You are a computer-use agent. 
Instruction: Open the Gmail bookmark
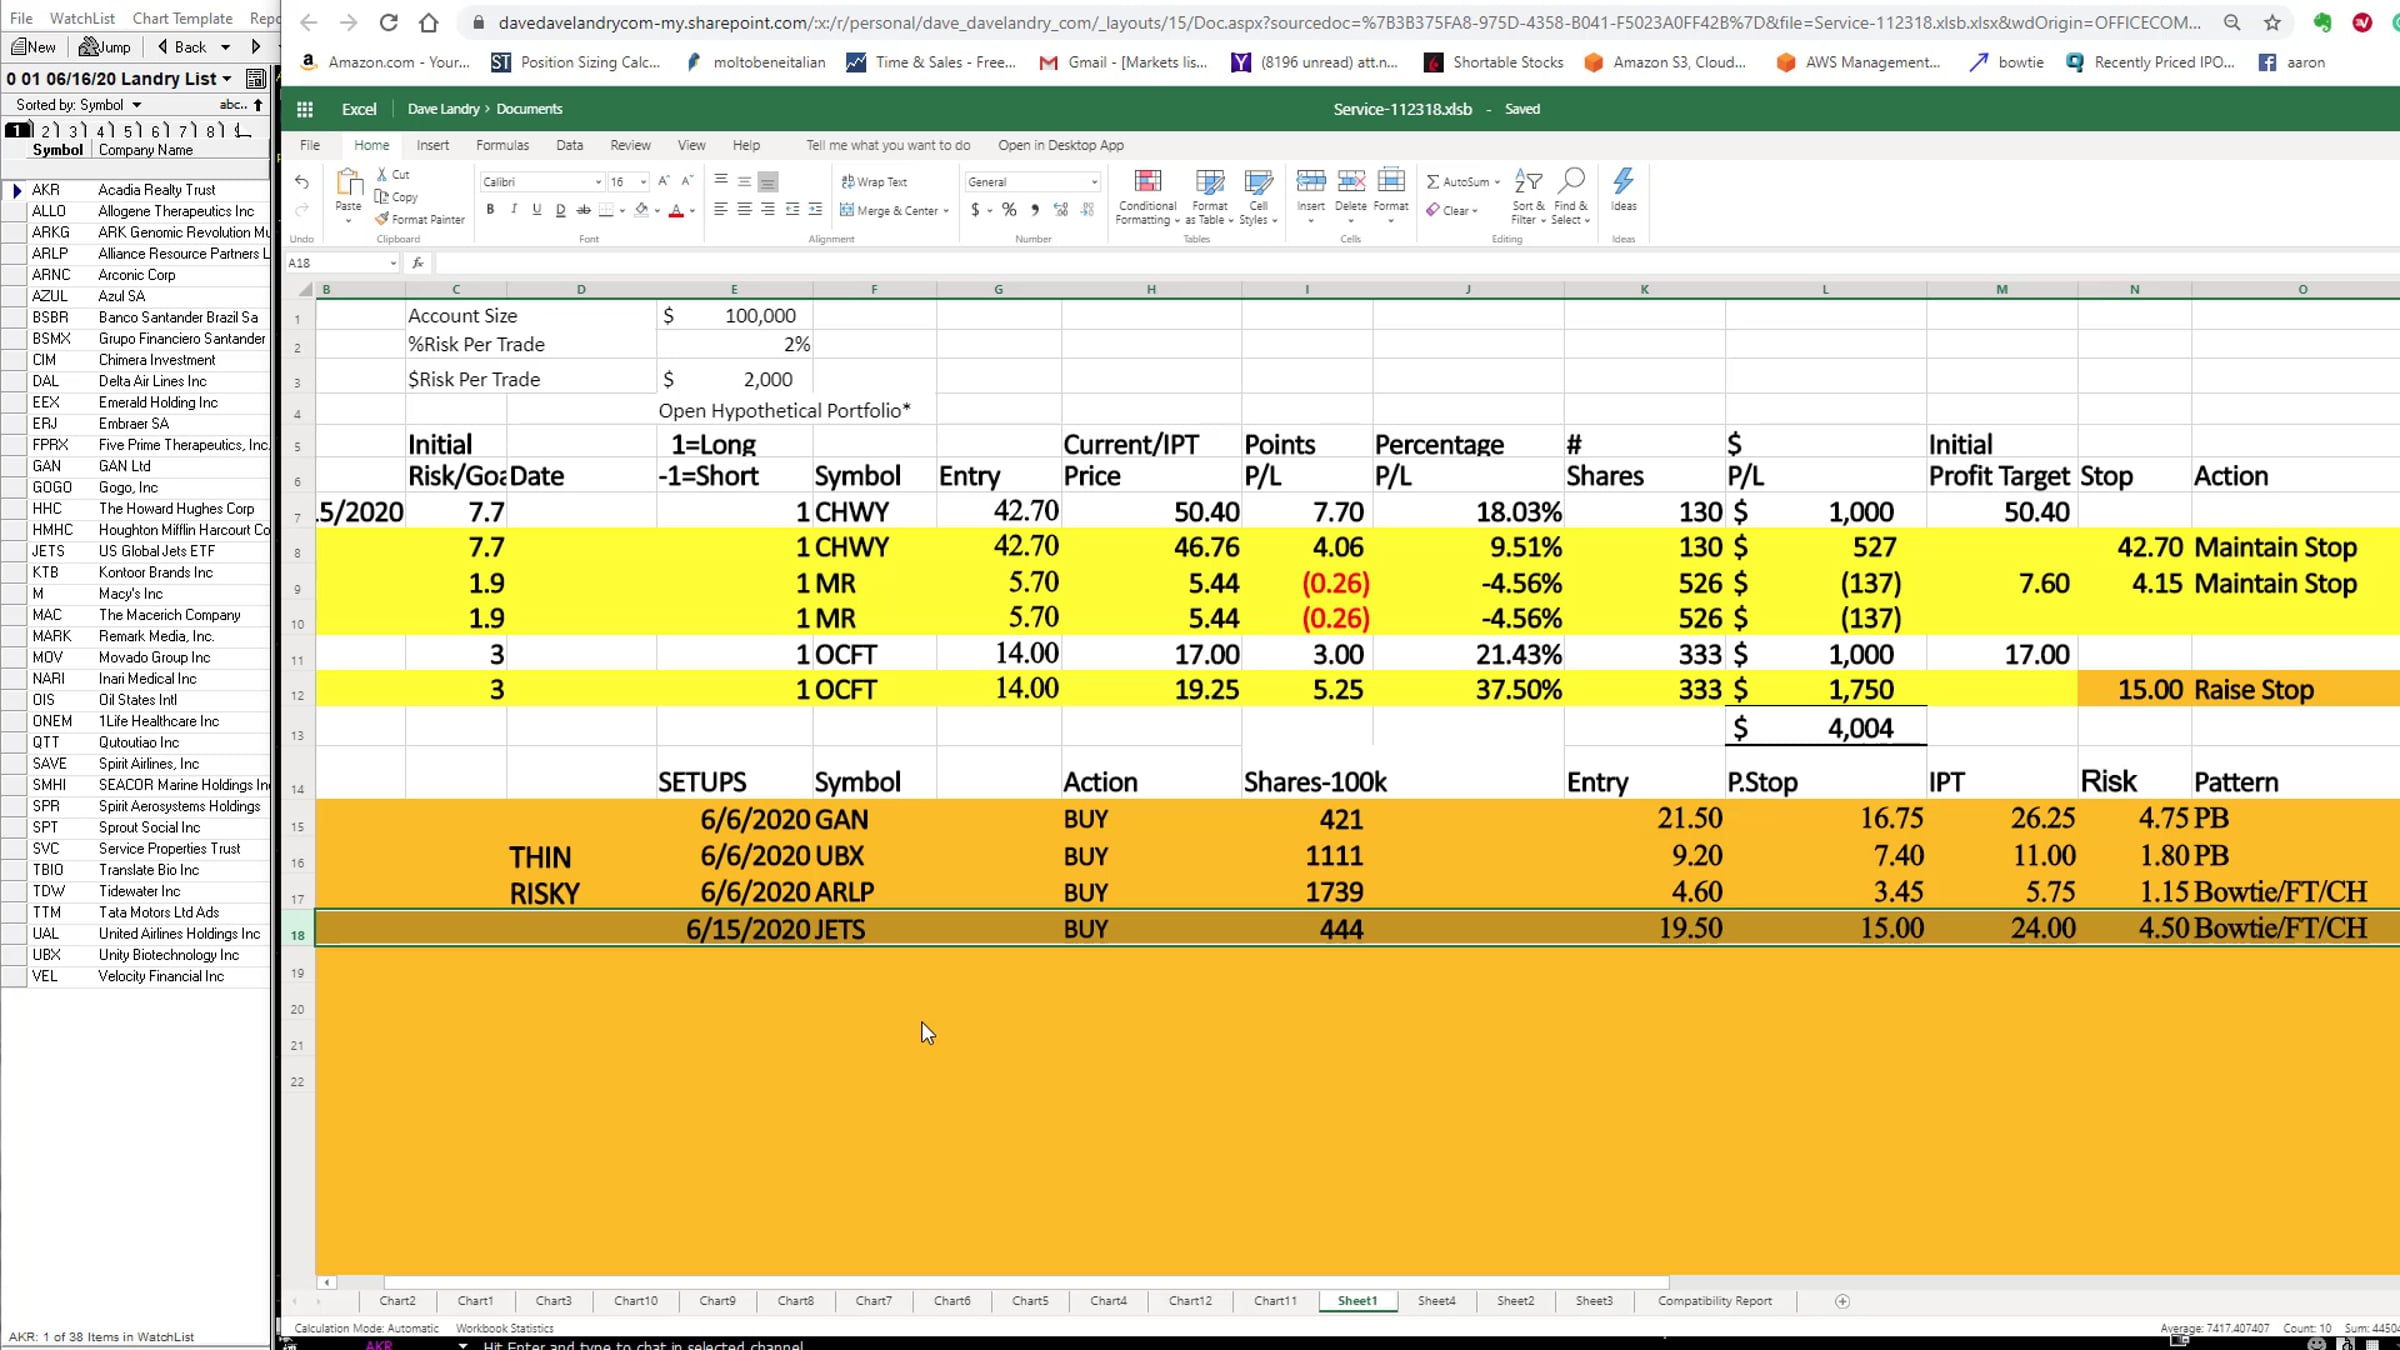pyautogui.click(x=1123, y=62)
